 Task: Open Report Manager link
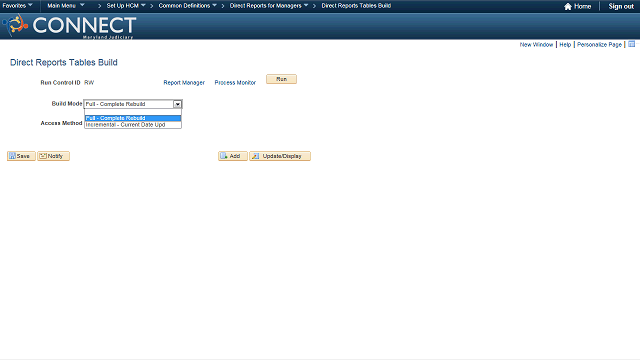(x=184, y=82)
